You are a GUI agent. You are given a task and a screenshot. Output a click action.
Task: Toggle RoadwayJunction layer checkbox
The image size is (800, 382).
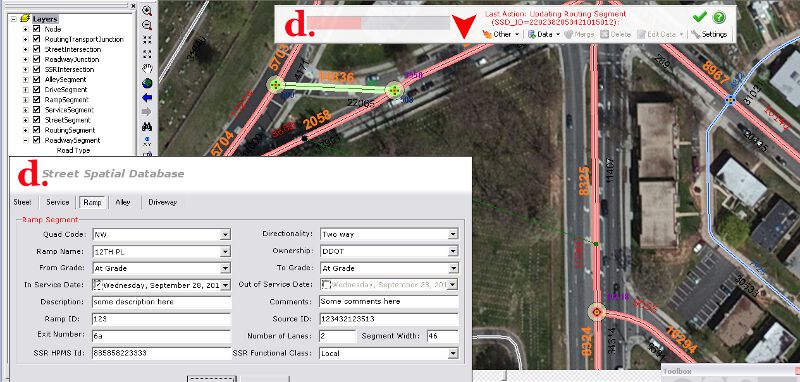point(36,59)
